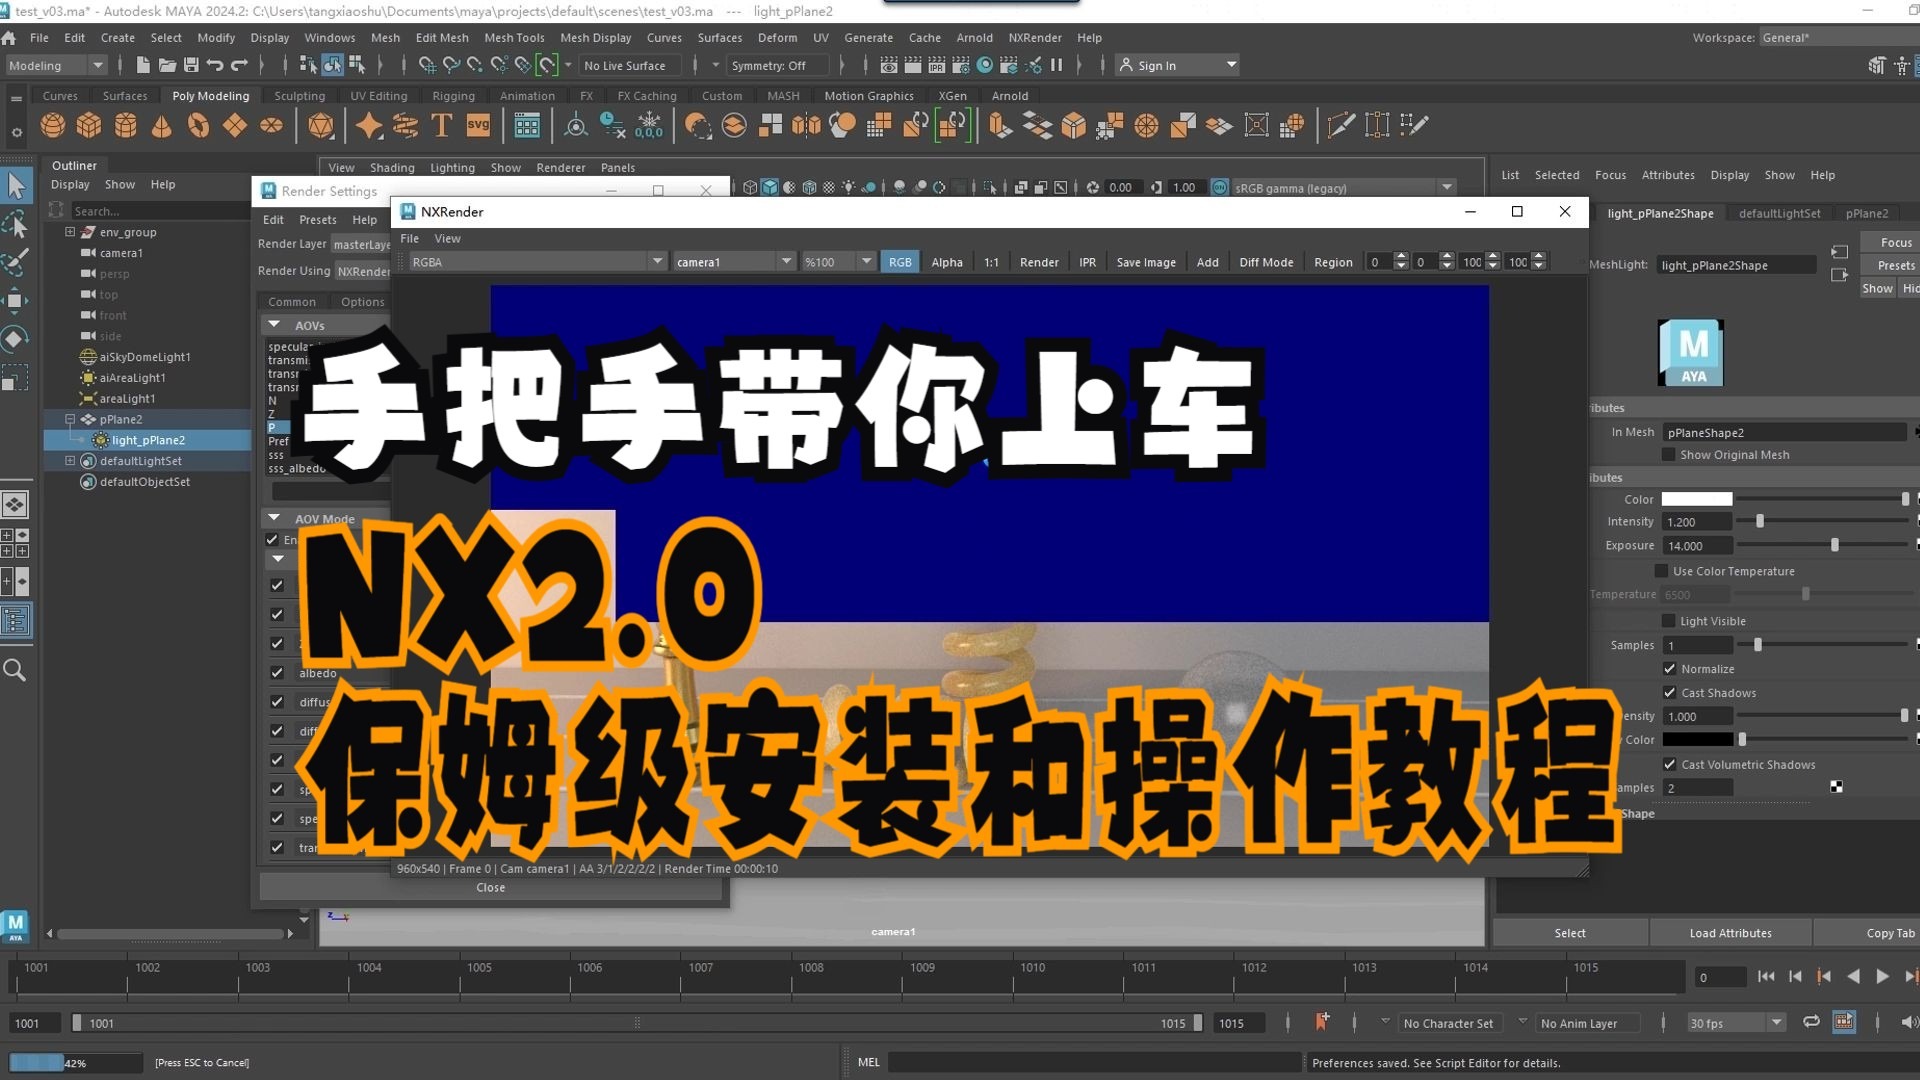This screenshot has height=1080, width=1920.
Task: Select the polygon Cube tool on the shelf
Action: (x=89, y=125)
